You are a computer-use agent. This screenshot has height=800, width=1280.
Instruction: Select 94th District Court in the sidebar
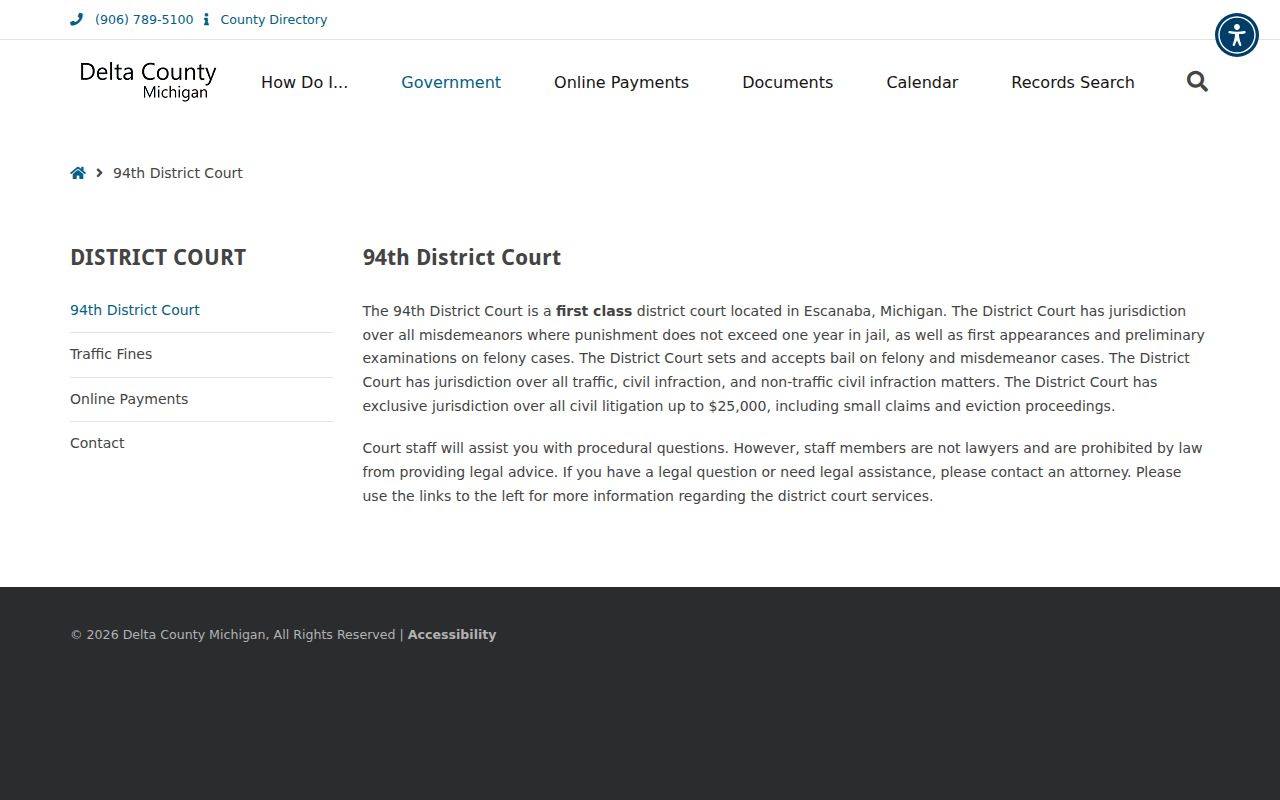(x=135, y=310)
